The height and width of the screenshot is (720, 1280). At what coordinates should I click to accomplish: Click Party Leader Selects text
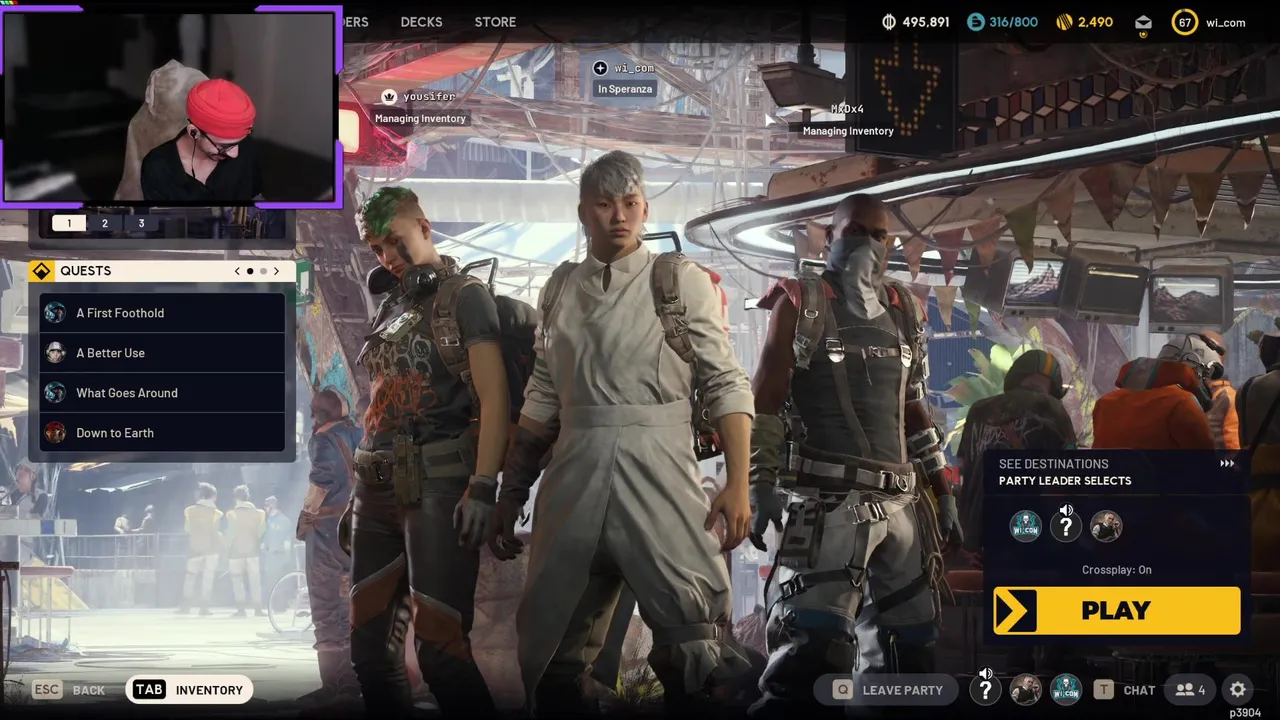1065,481
